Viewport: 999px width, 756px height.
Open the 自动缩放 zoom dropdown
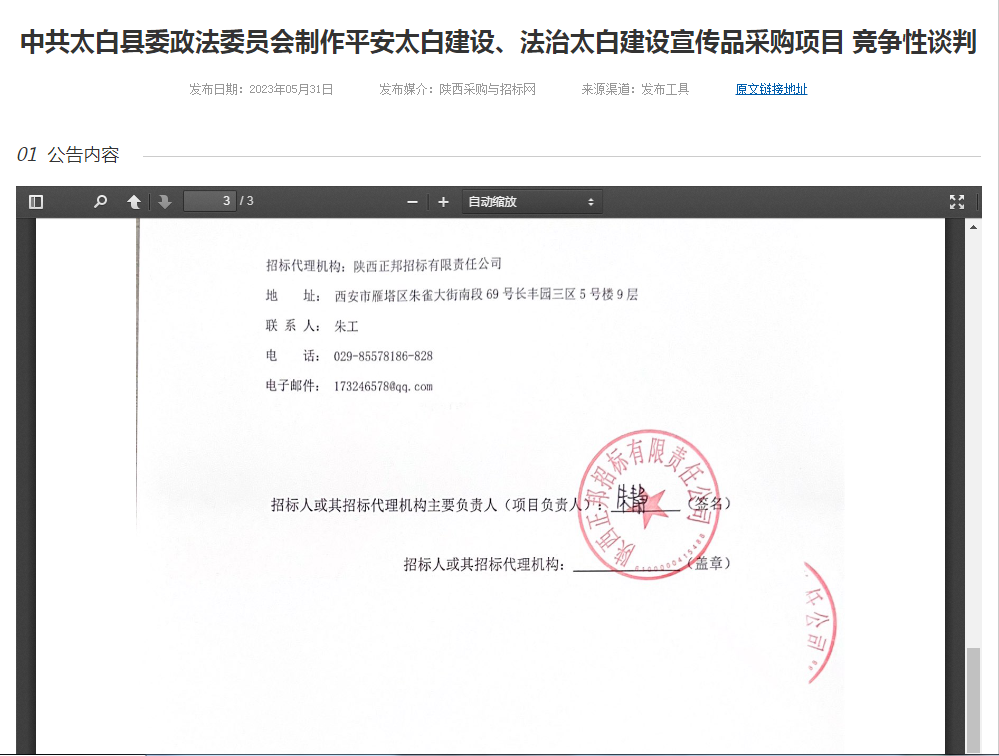pos(532,202)
